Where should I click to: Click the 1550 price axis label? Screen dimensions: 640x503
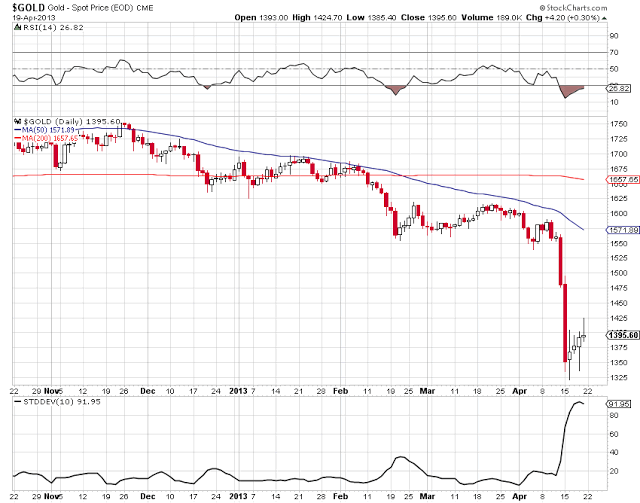pos(619,243)
